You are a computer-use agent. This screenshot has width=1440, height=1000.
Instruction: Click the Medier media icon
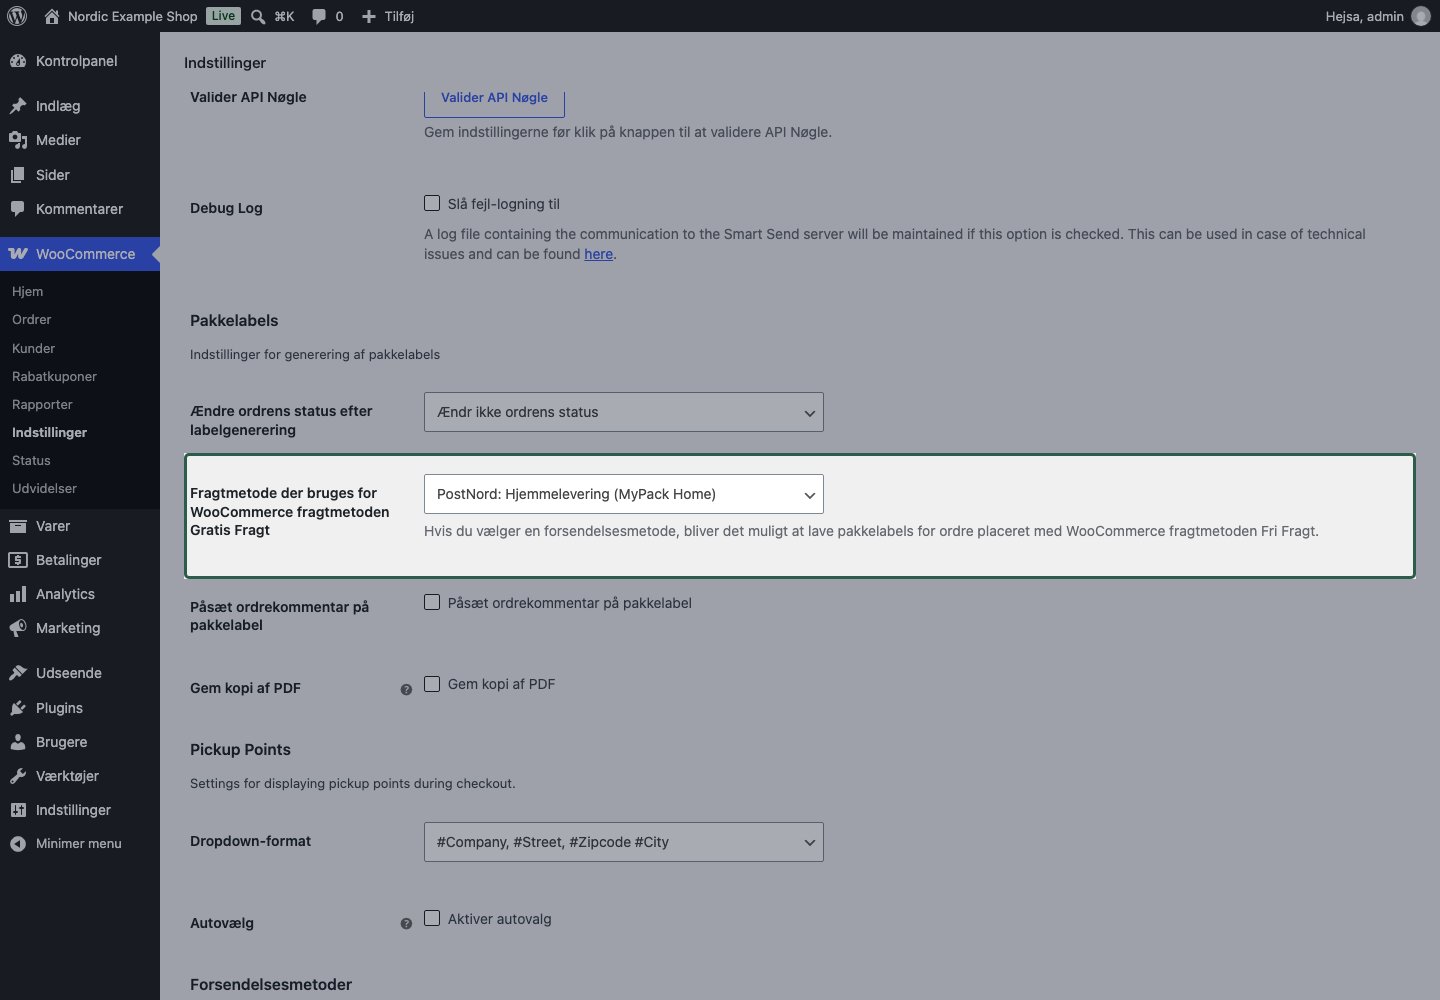coord(18,140)
